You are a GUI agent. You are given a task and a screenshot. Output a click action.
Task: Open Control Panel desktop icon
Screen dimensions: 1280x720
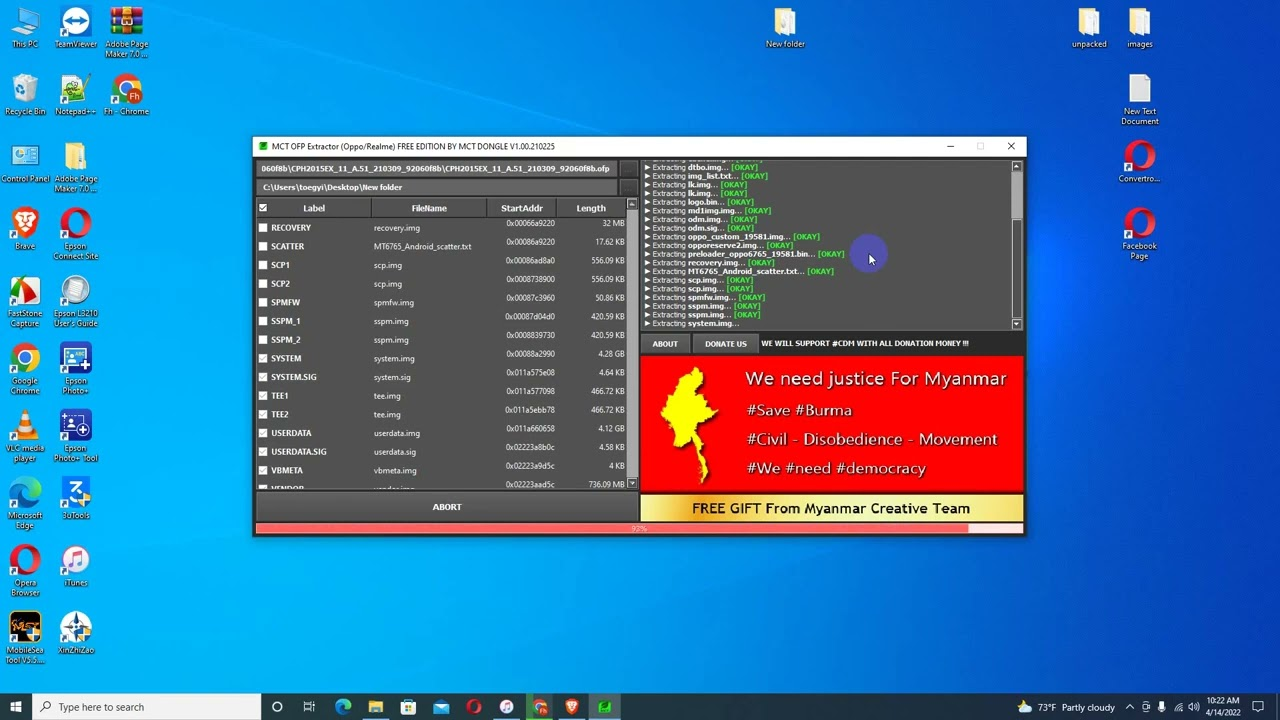(25, 162)
